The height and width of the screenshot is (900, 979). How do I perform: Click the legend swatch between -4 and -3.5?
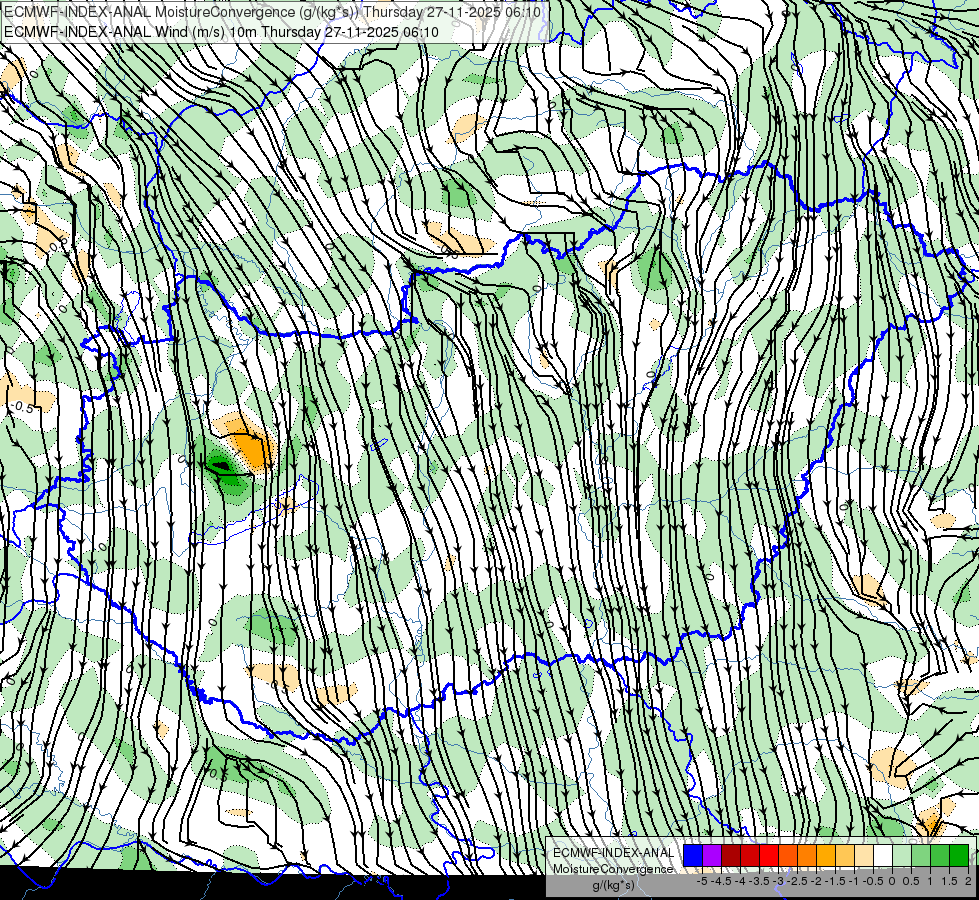[x=750, y=855]
